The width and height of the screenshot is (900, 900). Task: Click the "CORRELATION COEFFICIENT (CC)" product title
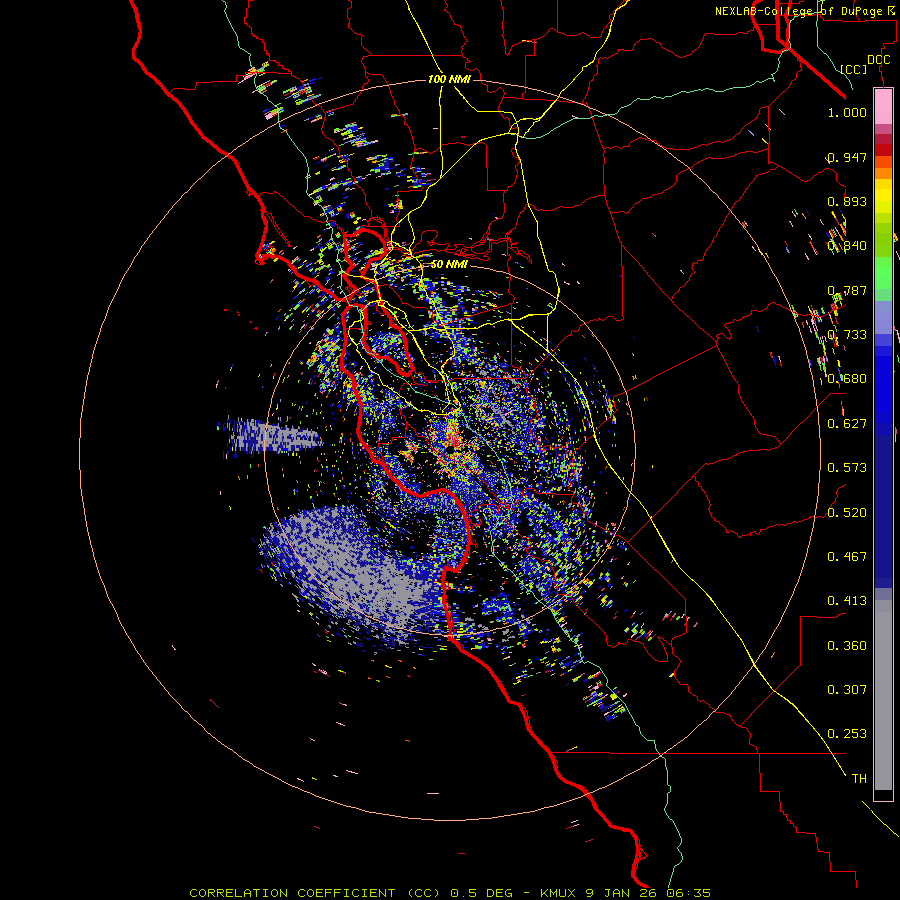tap(315, 893)
